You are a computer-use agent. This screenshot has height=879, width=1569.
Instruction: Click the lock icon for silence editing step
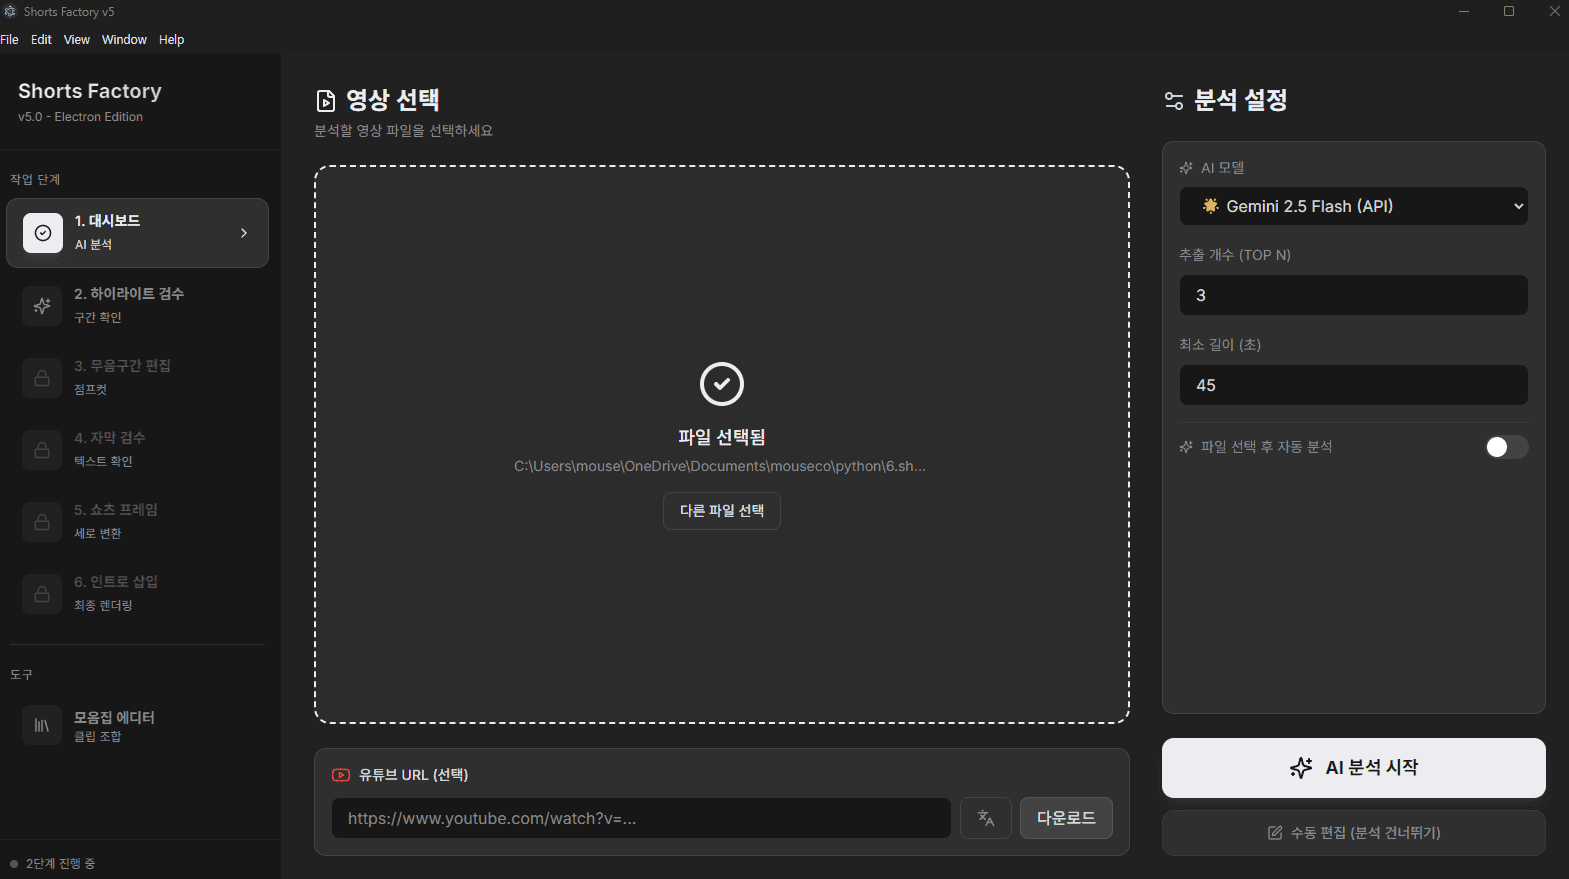tap(42, 378)
